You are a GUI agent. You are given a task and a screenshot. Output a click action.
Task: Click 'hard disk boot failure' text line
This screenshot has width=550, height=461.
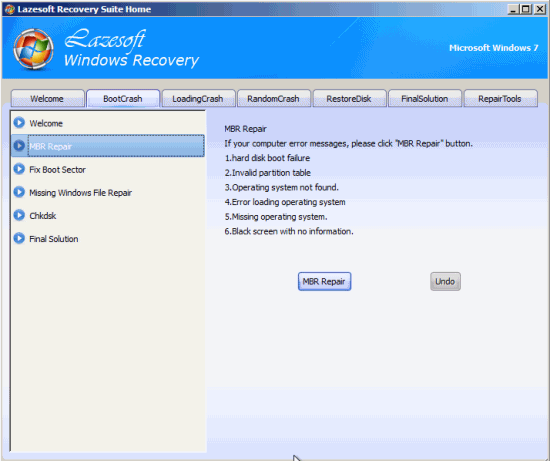[267, 158]
